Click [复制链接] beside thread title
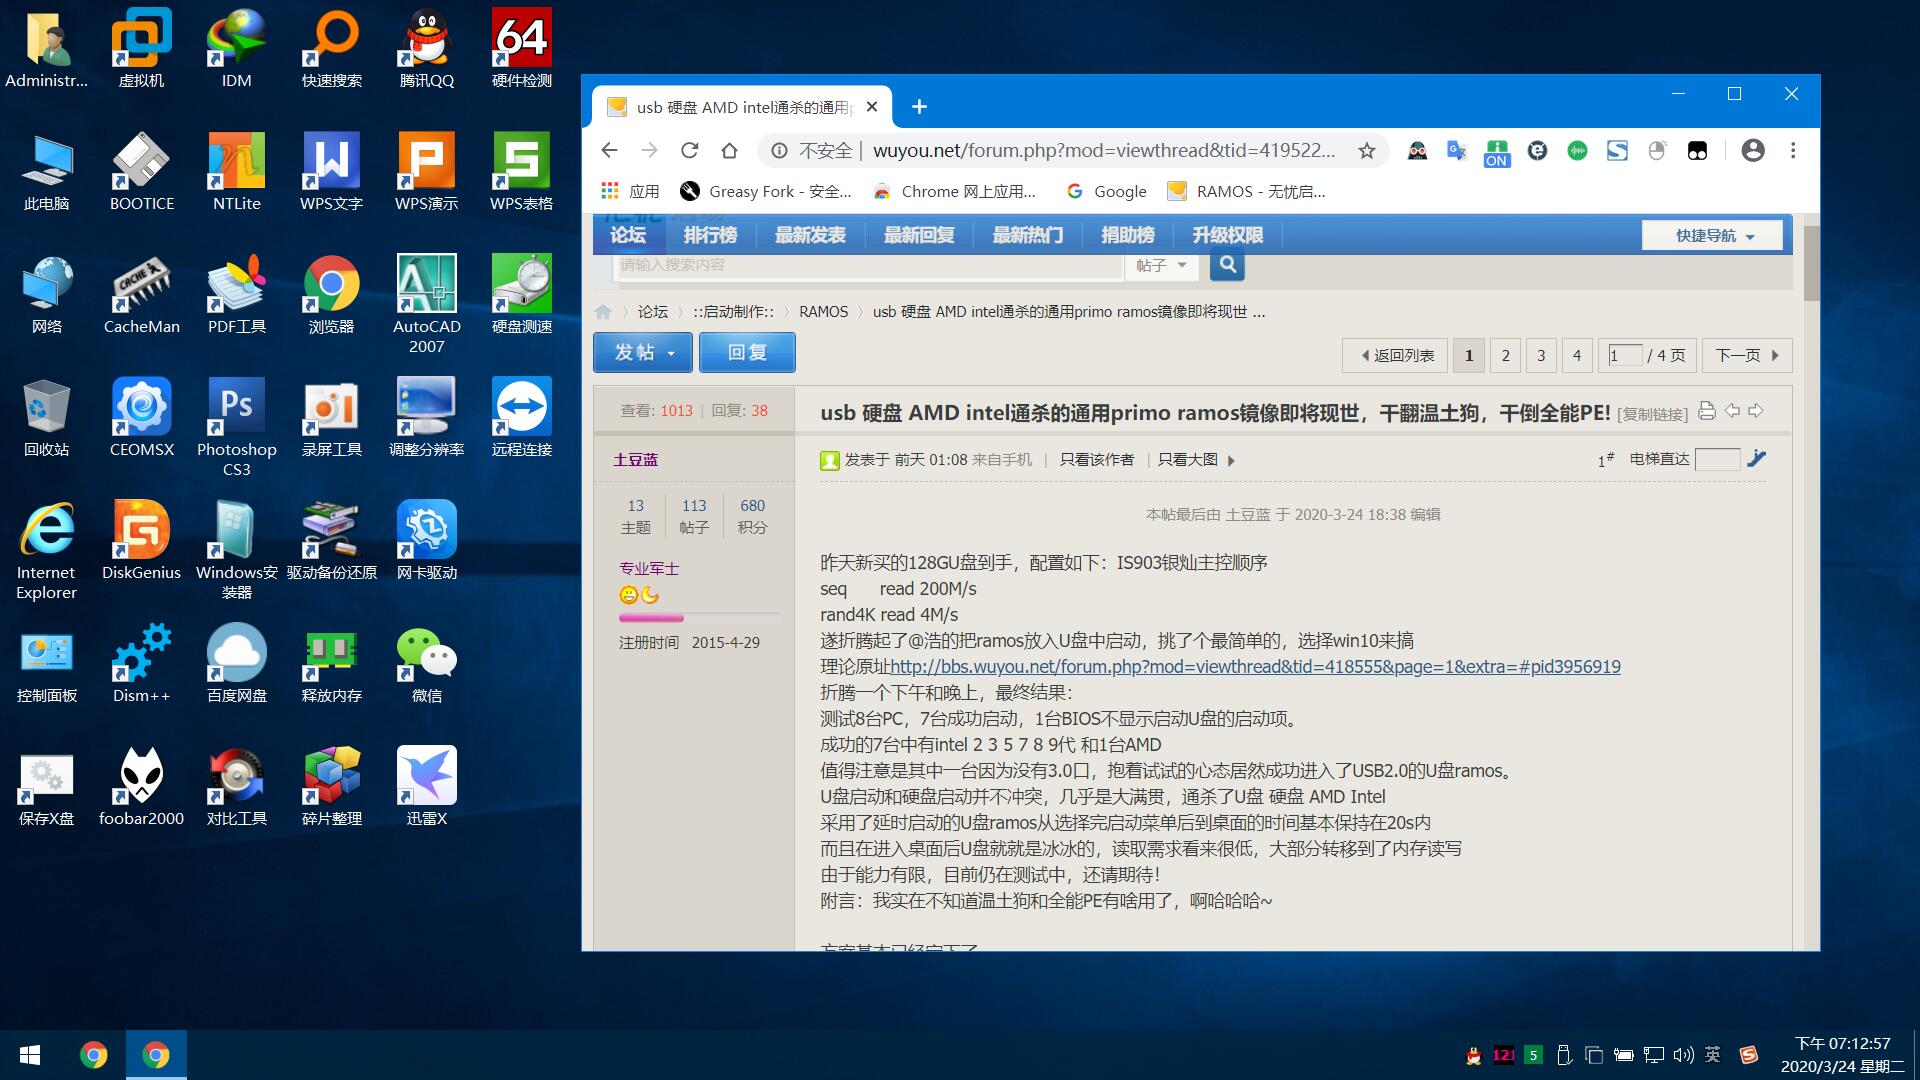Screen dimensions: 1920x1080 point(1651,414)
